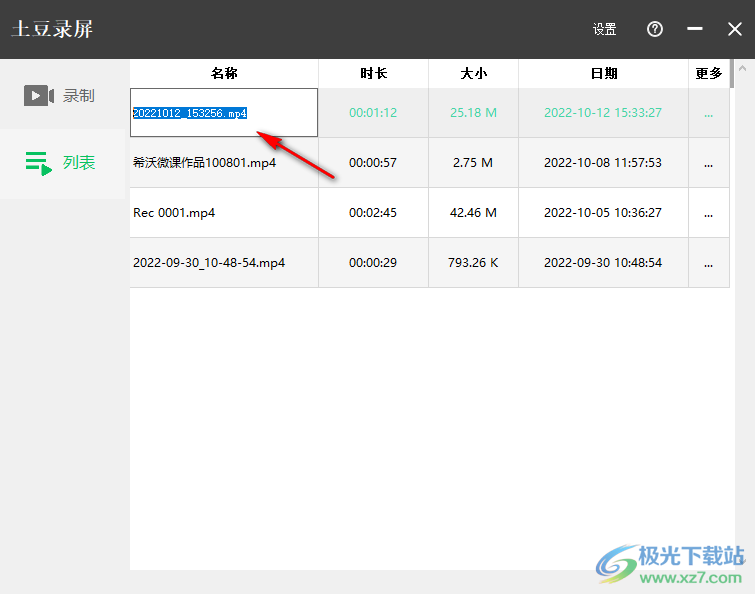This screenshot has height=594, width=755.
Task: Open the help question-mark icon
Action: [654, 29]
